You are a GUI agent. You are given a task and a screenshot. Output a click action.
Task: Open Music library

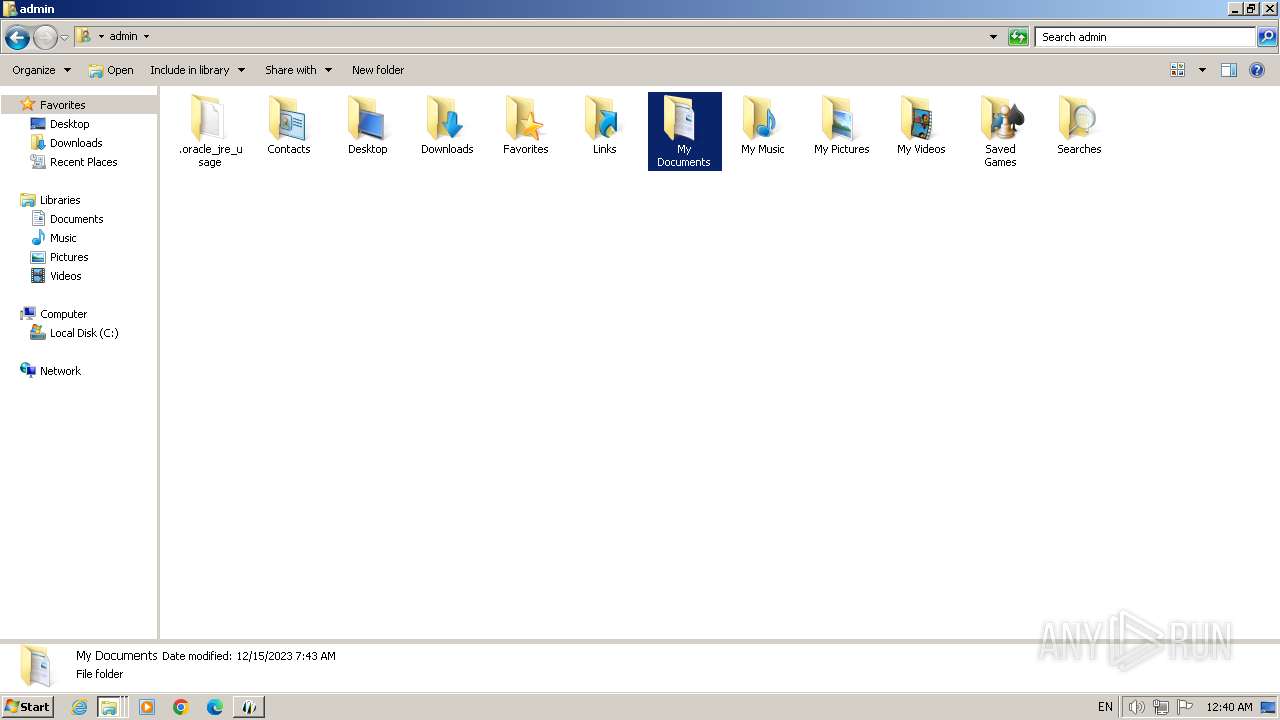(x=63, y=238)
